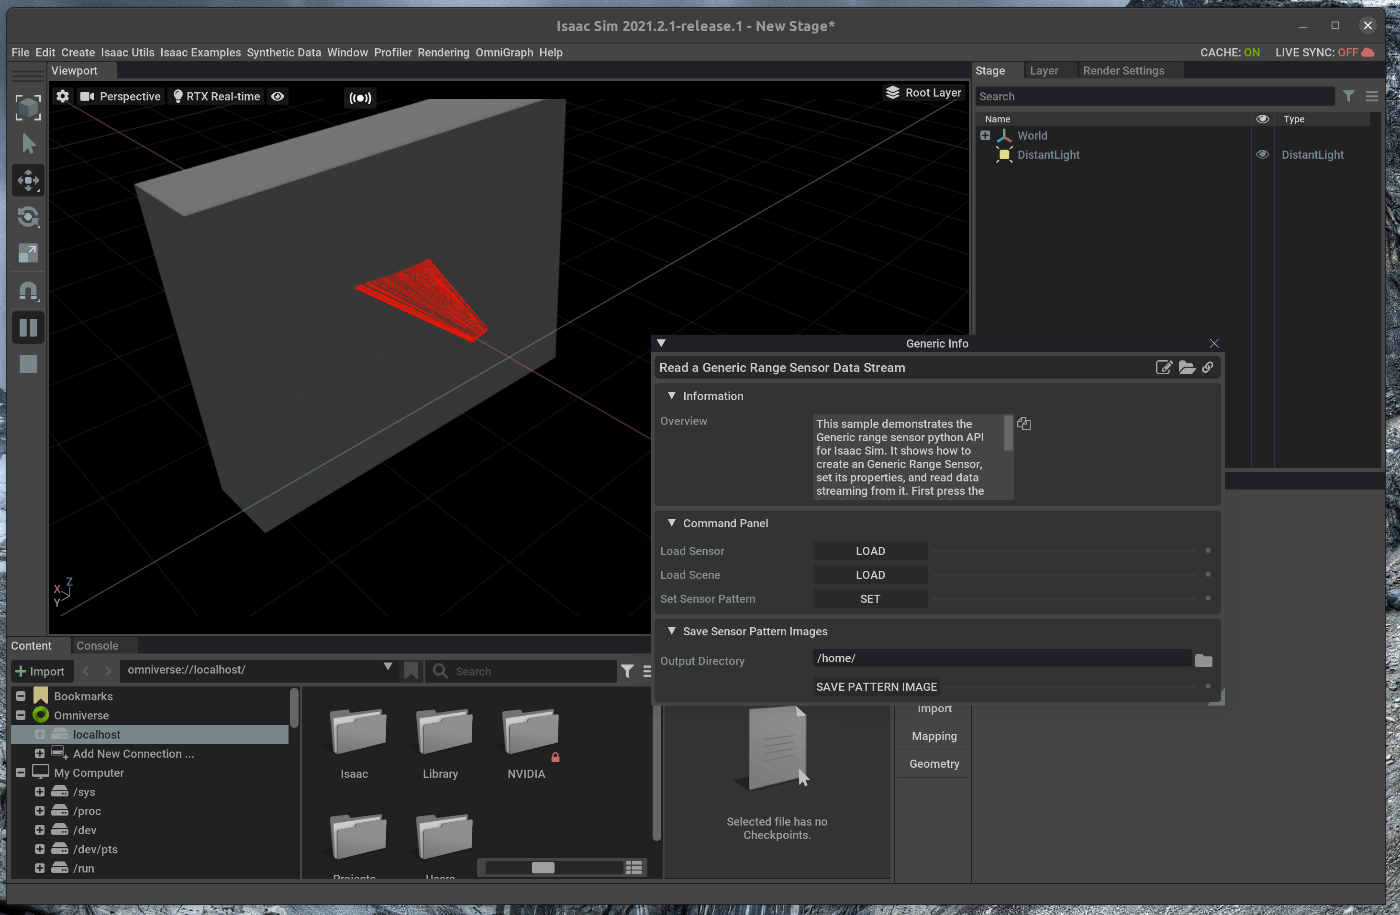Activate the Scale tool in toolbar

(28, 254)
